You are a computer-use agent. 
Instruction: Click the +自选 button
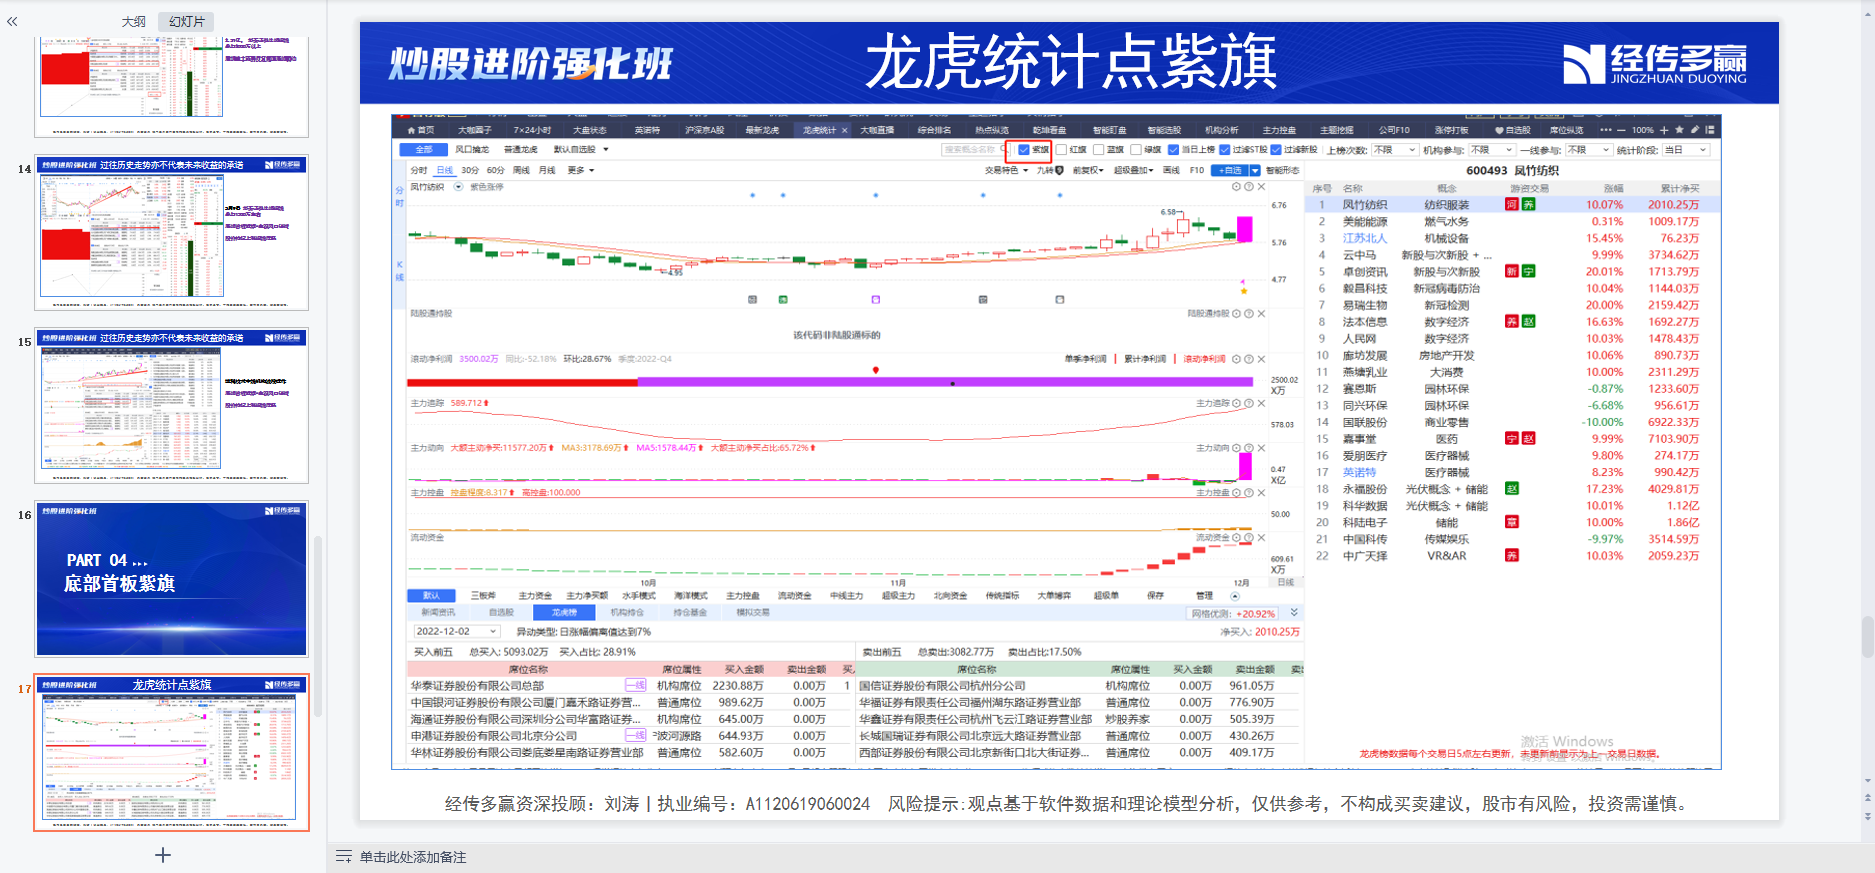tap(1230, 170)
